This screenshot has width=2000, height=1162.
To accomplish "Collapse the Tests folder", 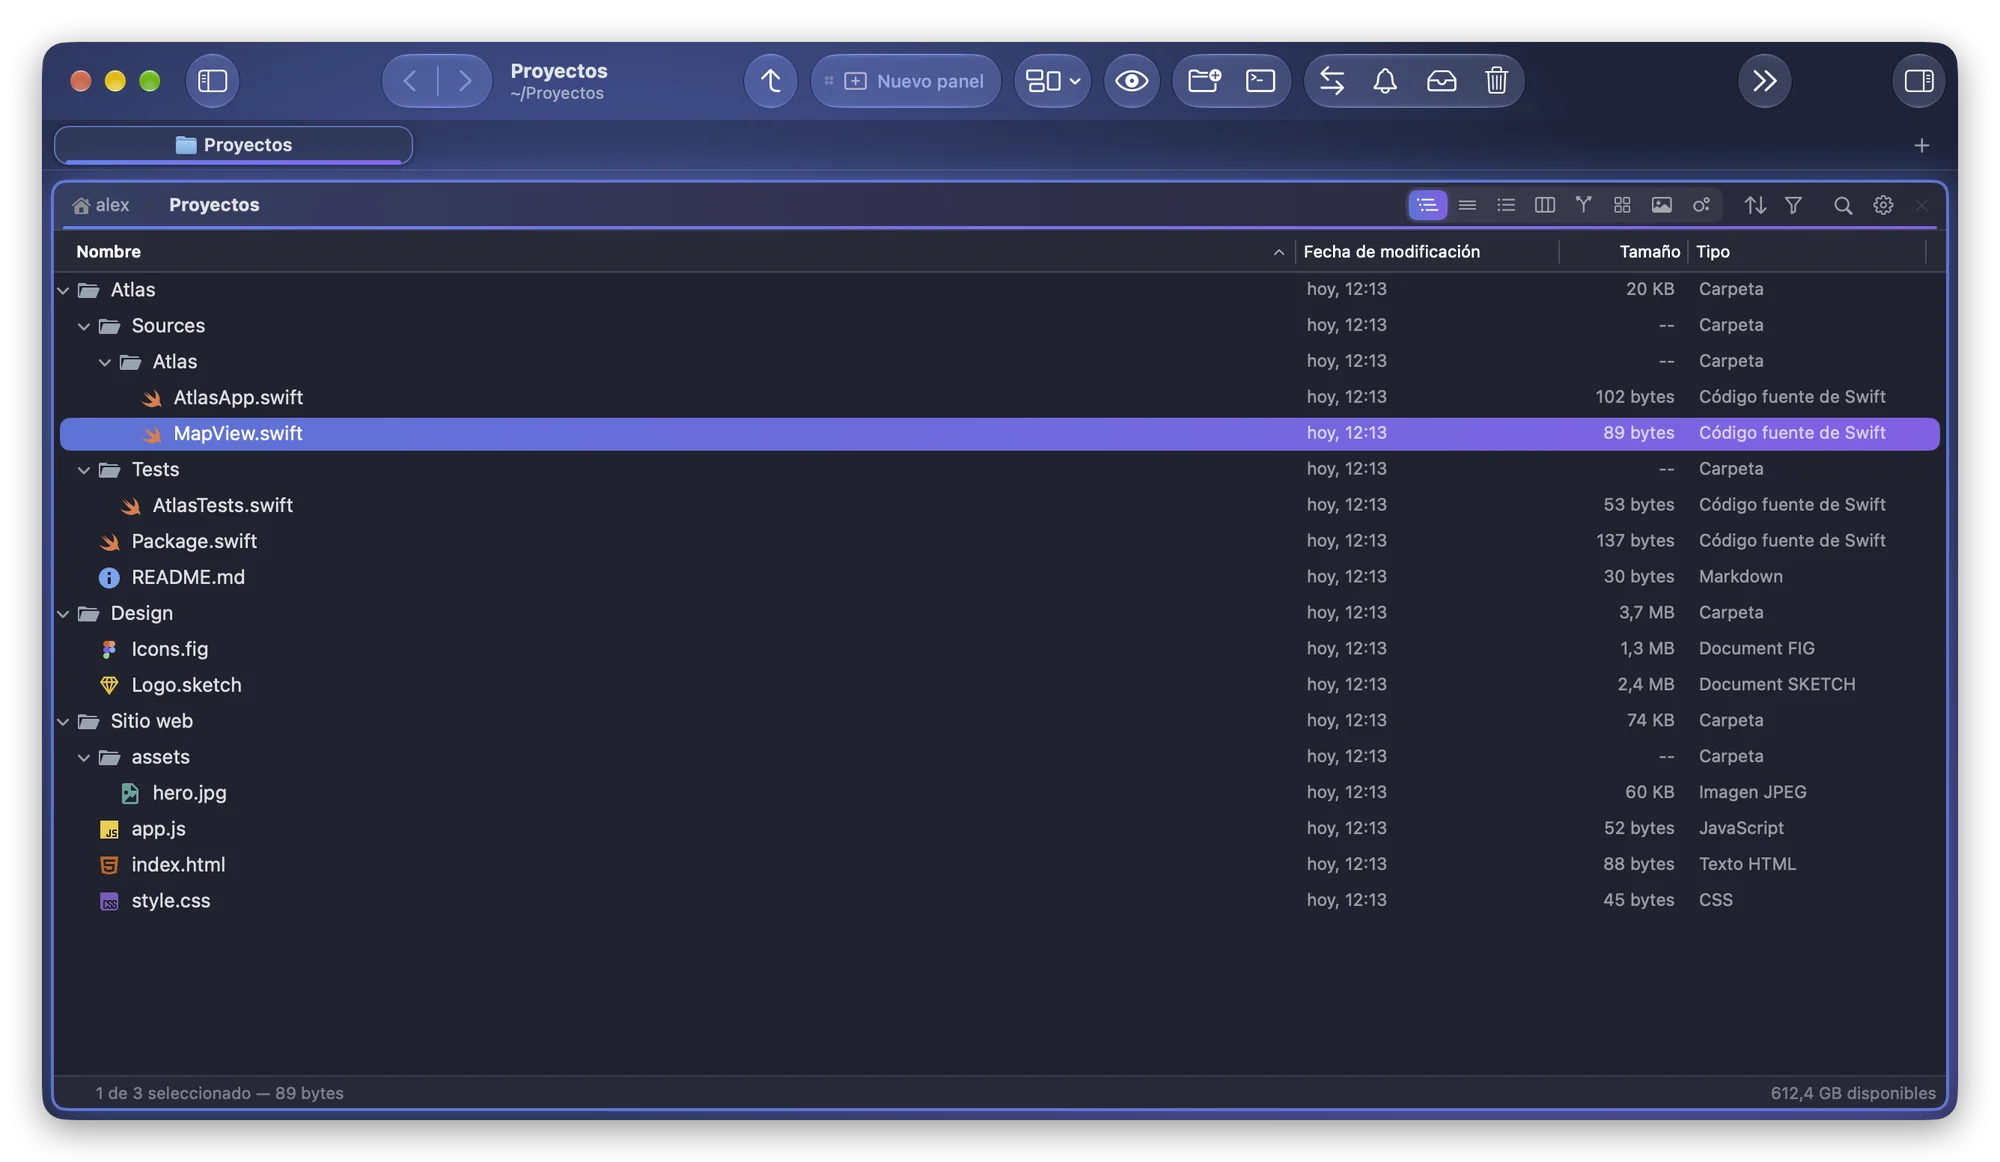I will pyautogui.click(x=84, y=470).
